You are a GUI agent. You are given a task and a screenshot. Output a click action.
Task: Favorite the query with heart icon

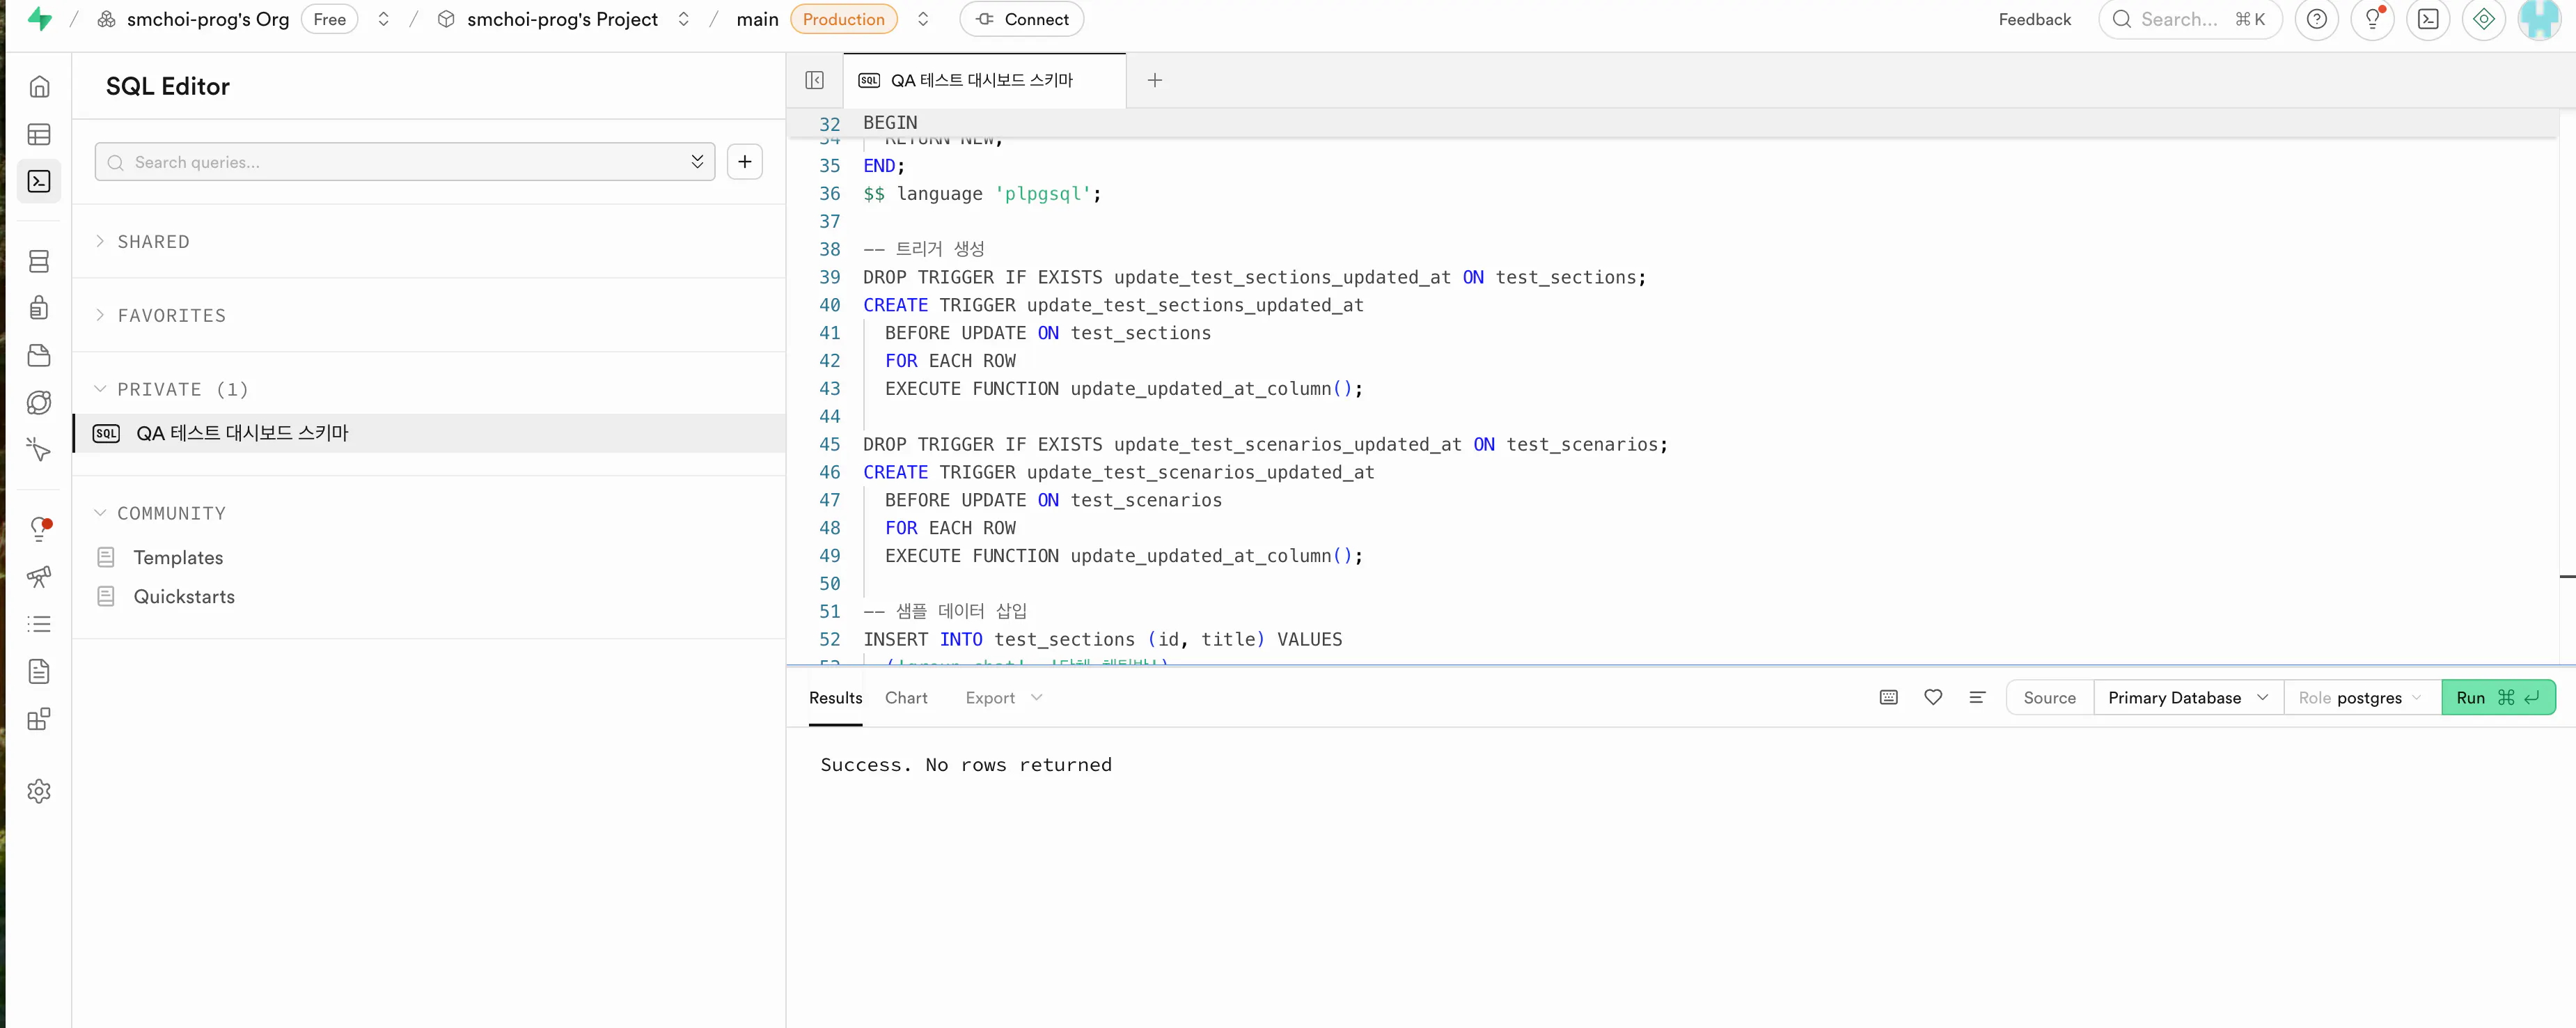[x=1932, y=697]
